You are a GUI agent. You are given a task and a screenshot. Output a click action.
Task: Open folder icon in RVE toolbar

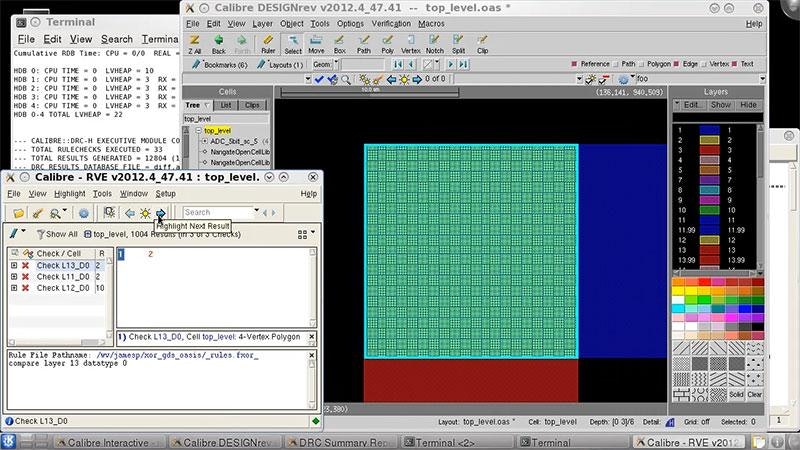[x=19, y=213]
